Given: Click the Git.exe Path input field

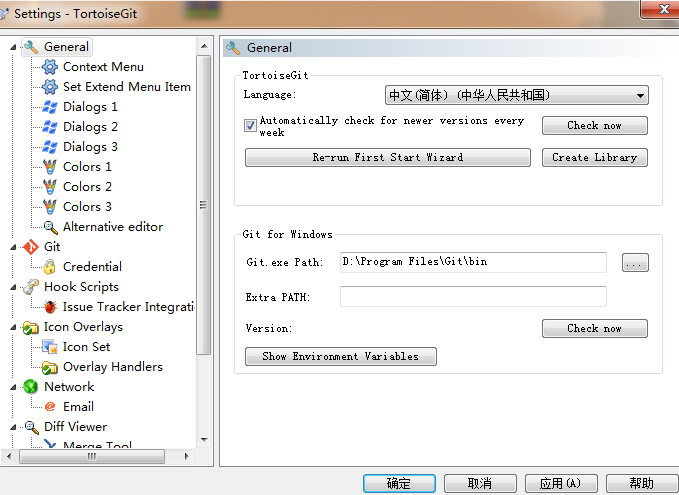Looking at the screenshot, I should point(473,262).
